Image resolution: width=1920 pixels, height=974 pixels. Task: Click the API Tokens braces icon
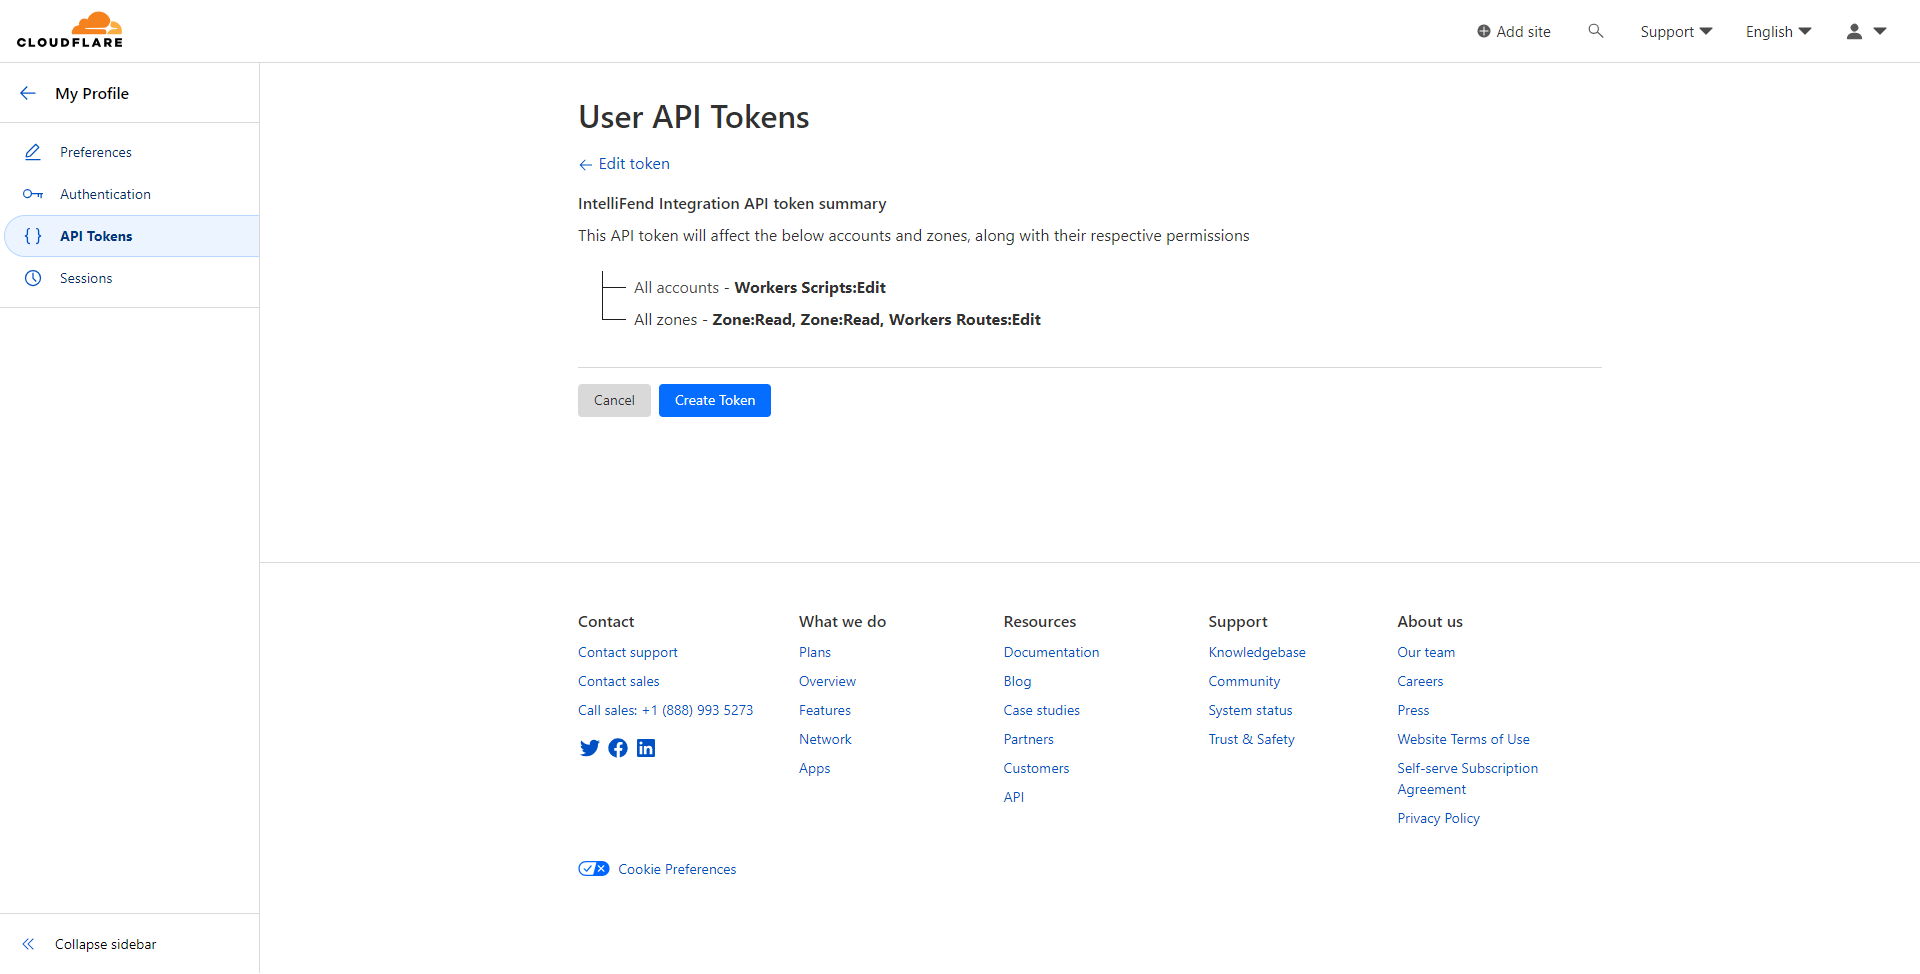[33, 236]
